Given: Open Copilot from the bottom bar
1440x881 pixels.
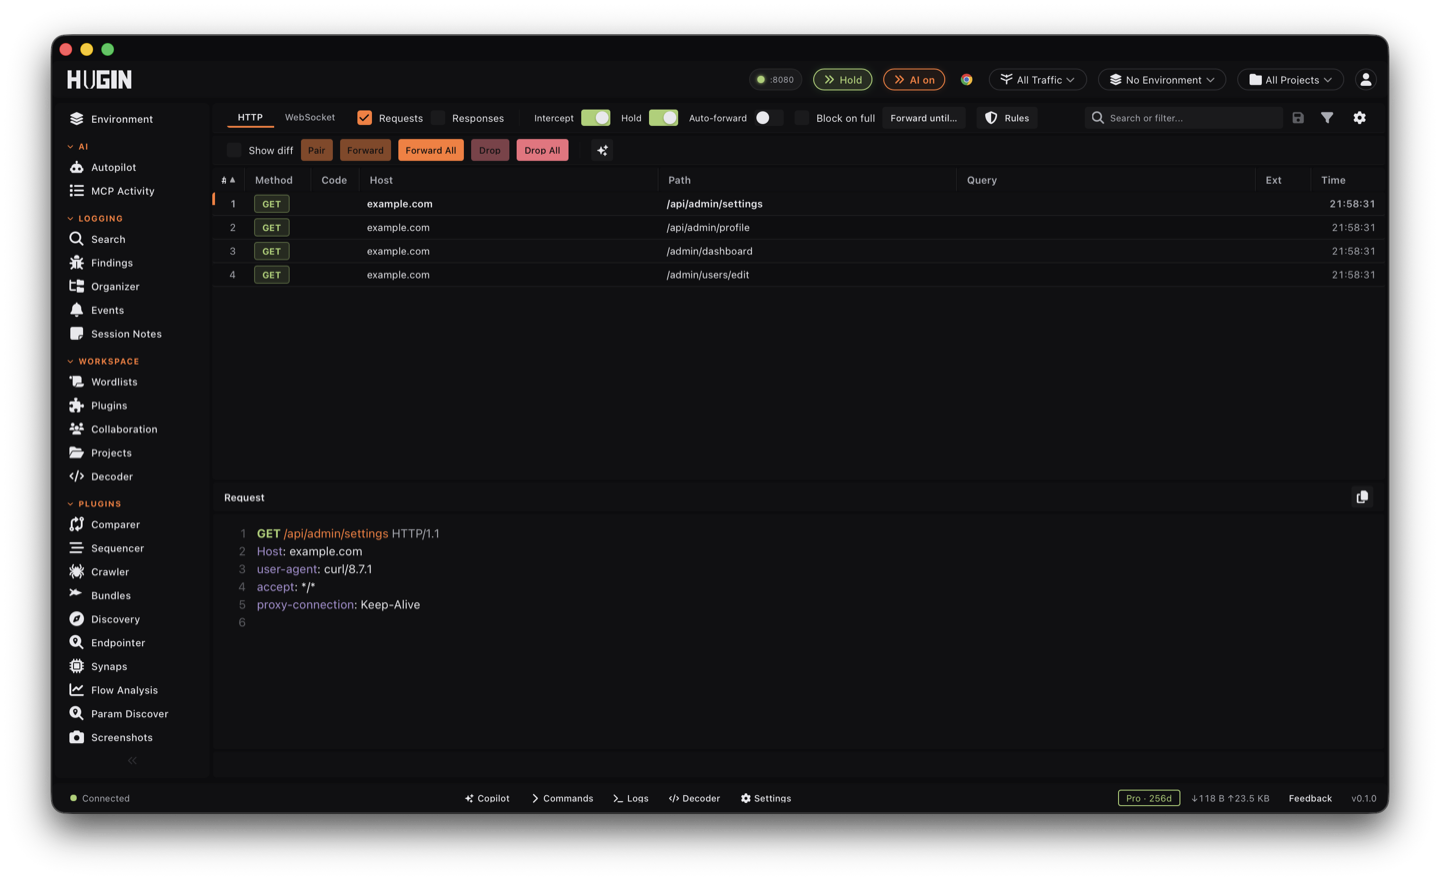Looking at the screenshot, I should [x=487, y=798].
